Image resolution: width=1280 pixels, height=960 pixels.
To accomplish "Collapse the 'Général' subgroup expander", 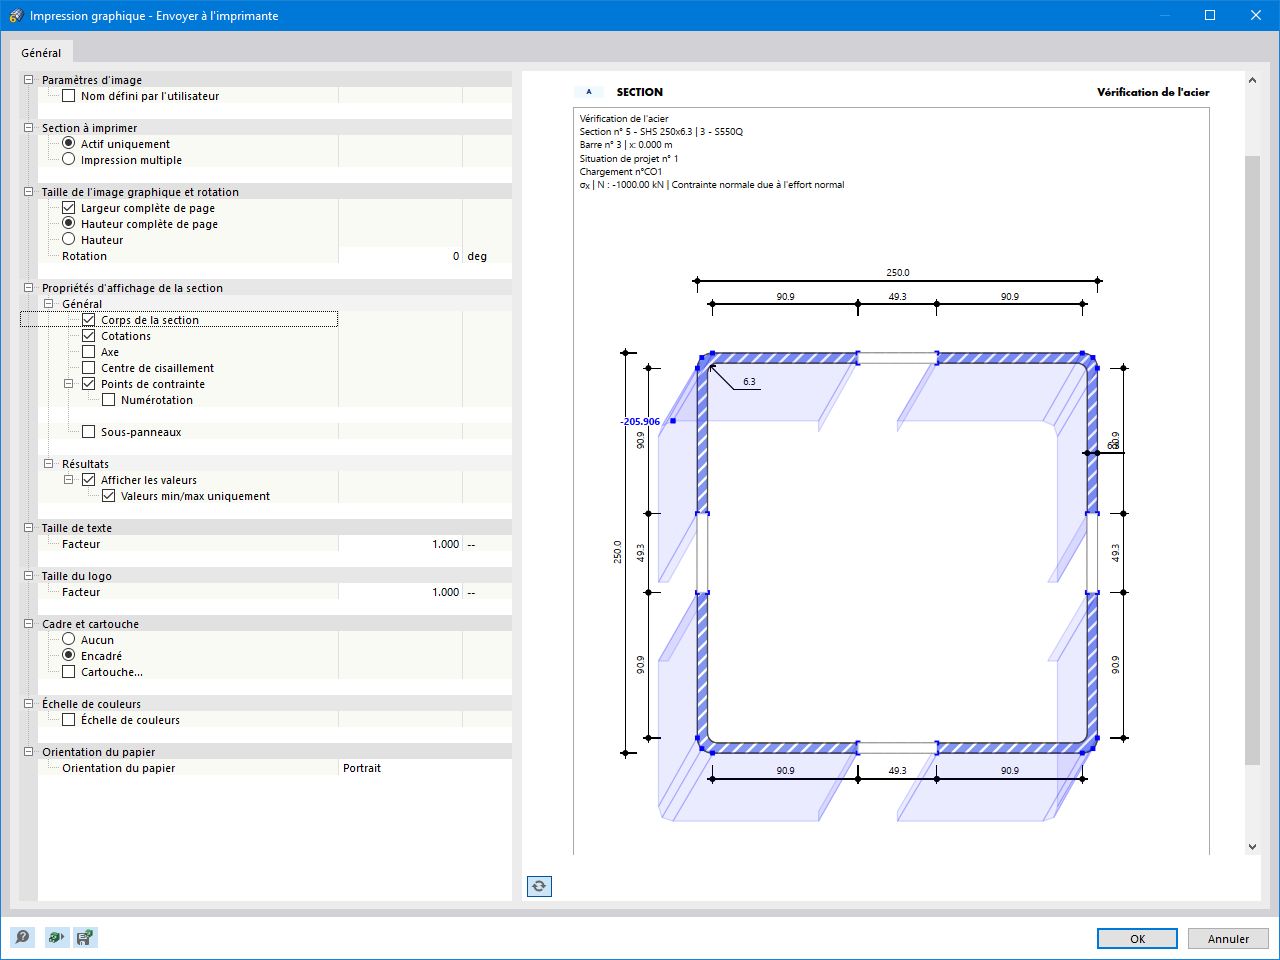I will click(x=48, y=304).
